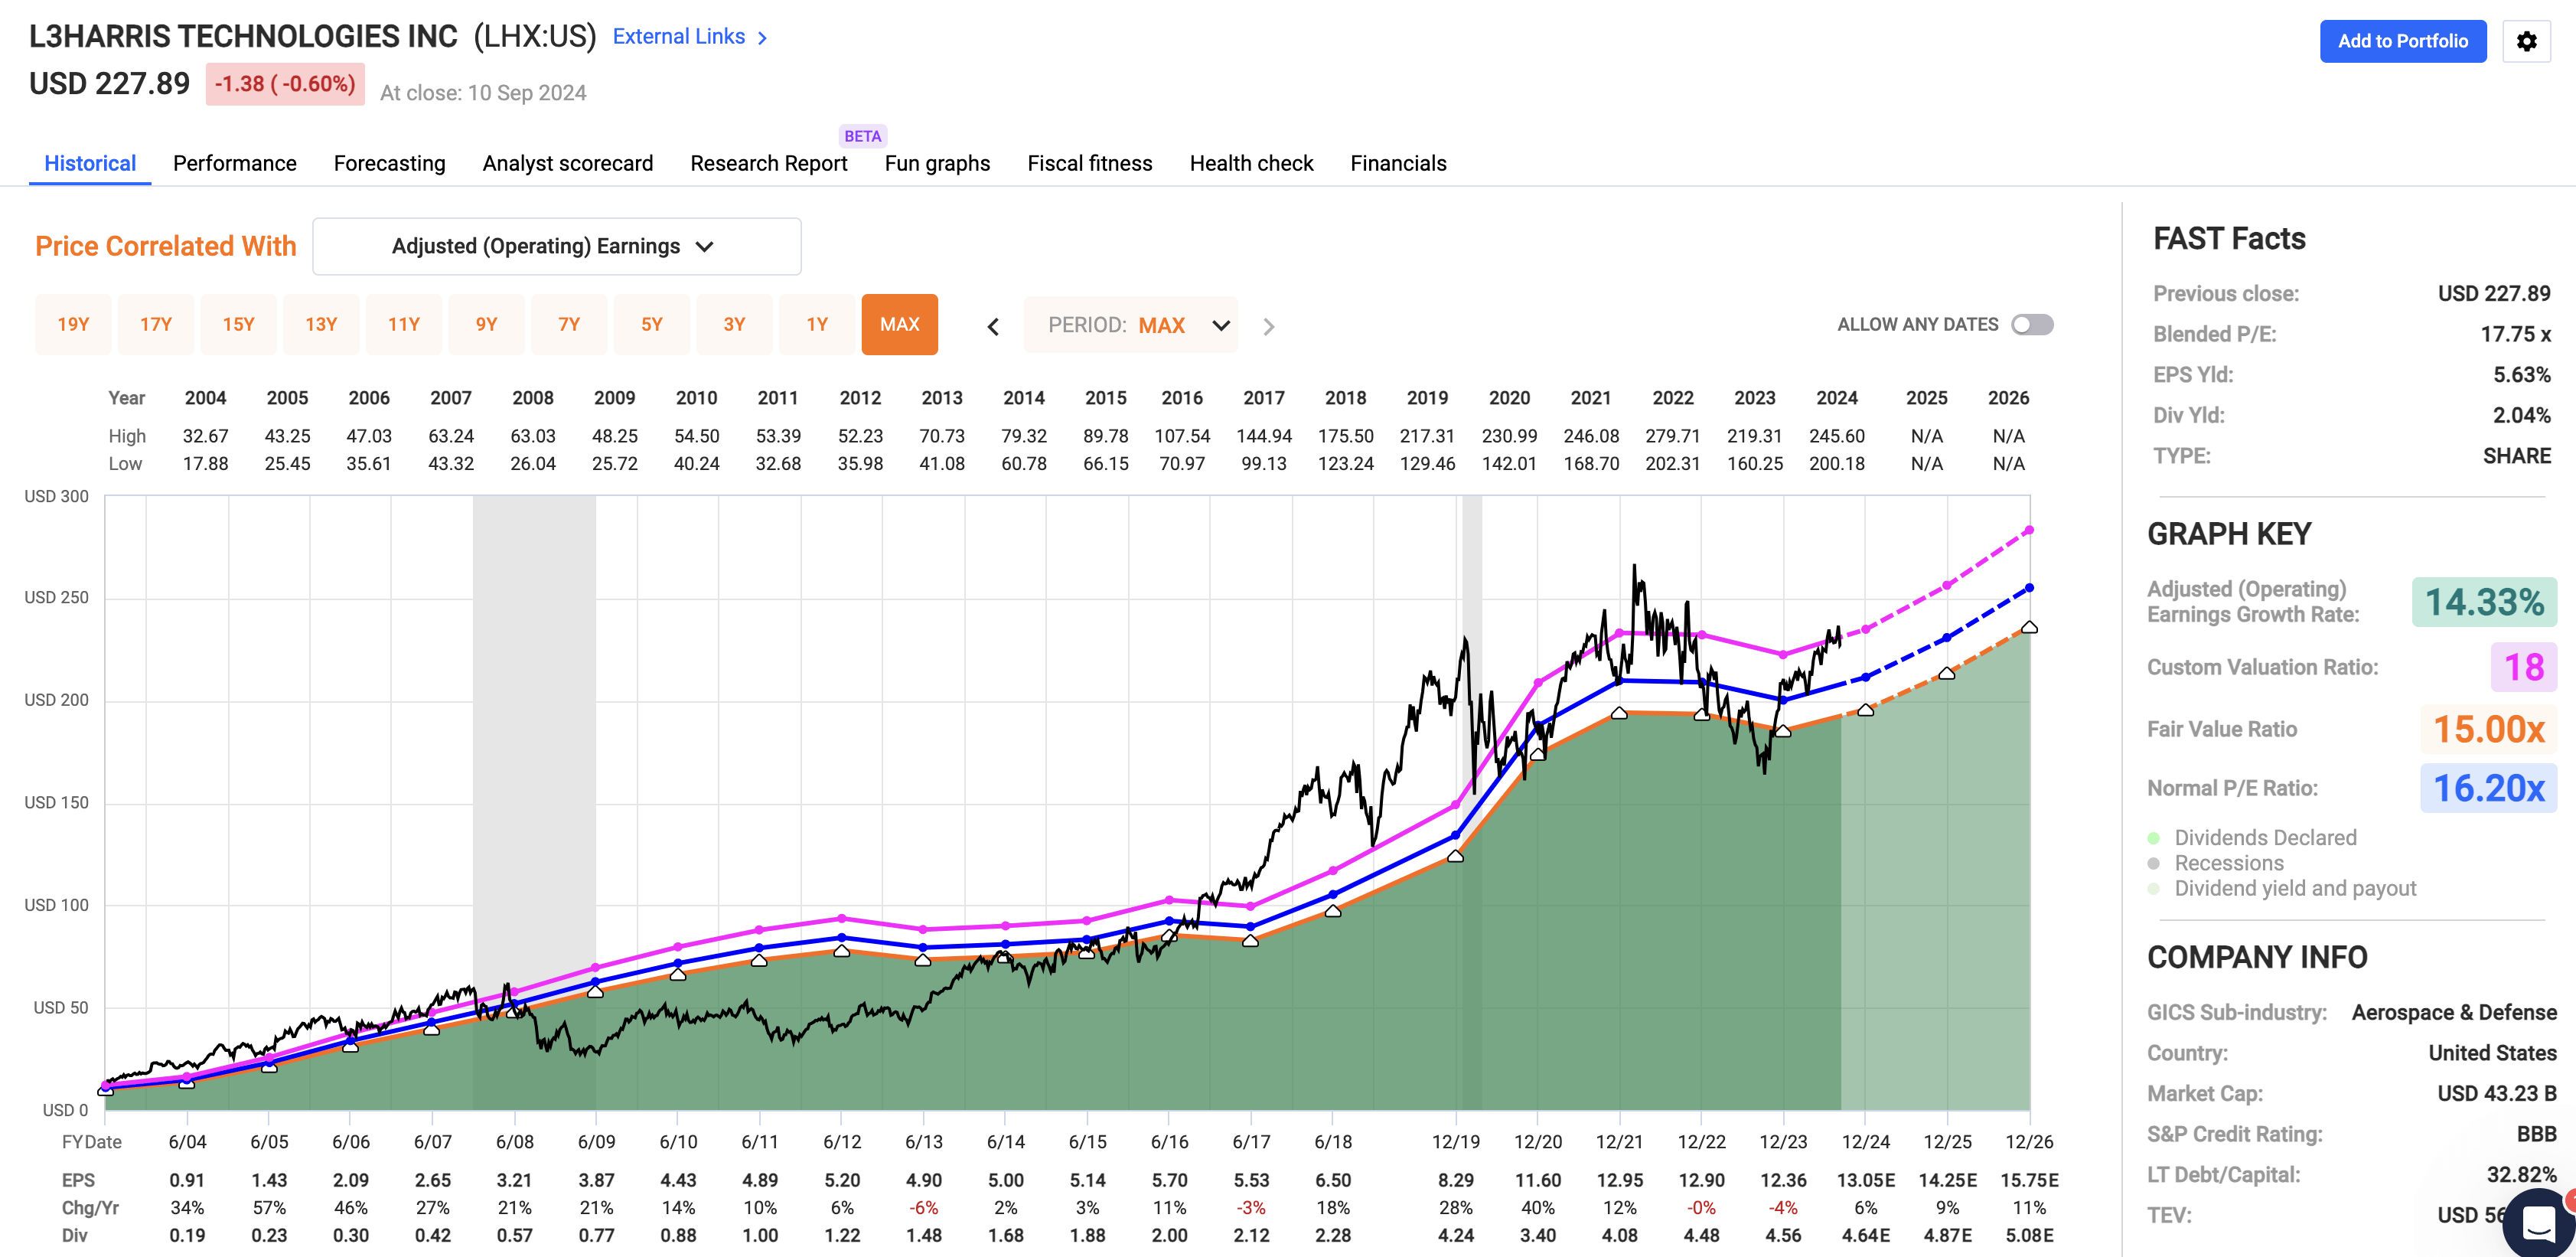Go to previous period with left arrow
This screenshot has height=1257, width=2576.
[x=993, y=326]
